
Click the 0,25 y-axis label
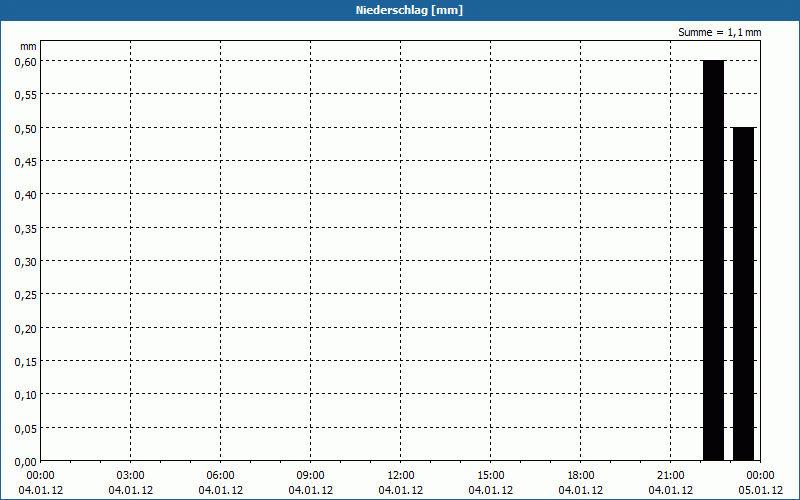(x=26, y=295)
